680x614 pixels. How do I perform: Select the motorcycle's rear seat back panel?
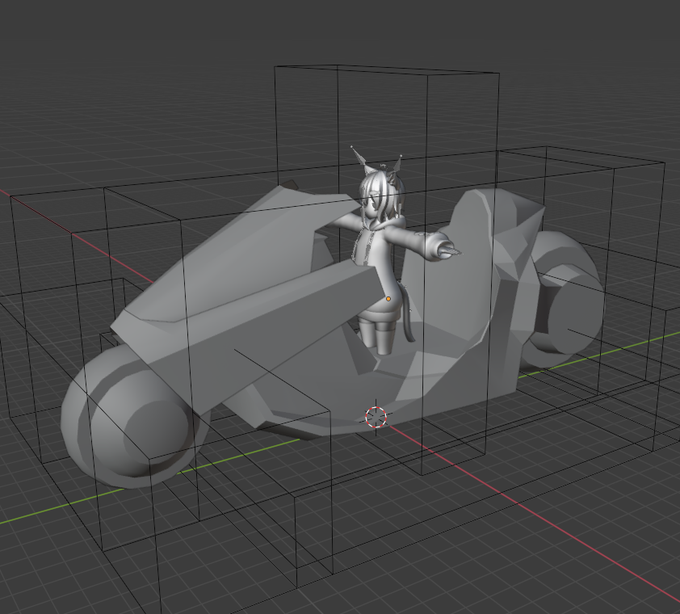click(x=451, y=265)
